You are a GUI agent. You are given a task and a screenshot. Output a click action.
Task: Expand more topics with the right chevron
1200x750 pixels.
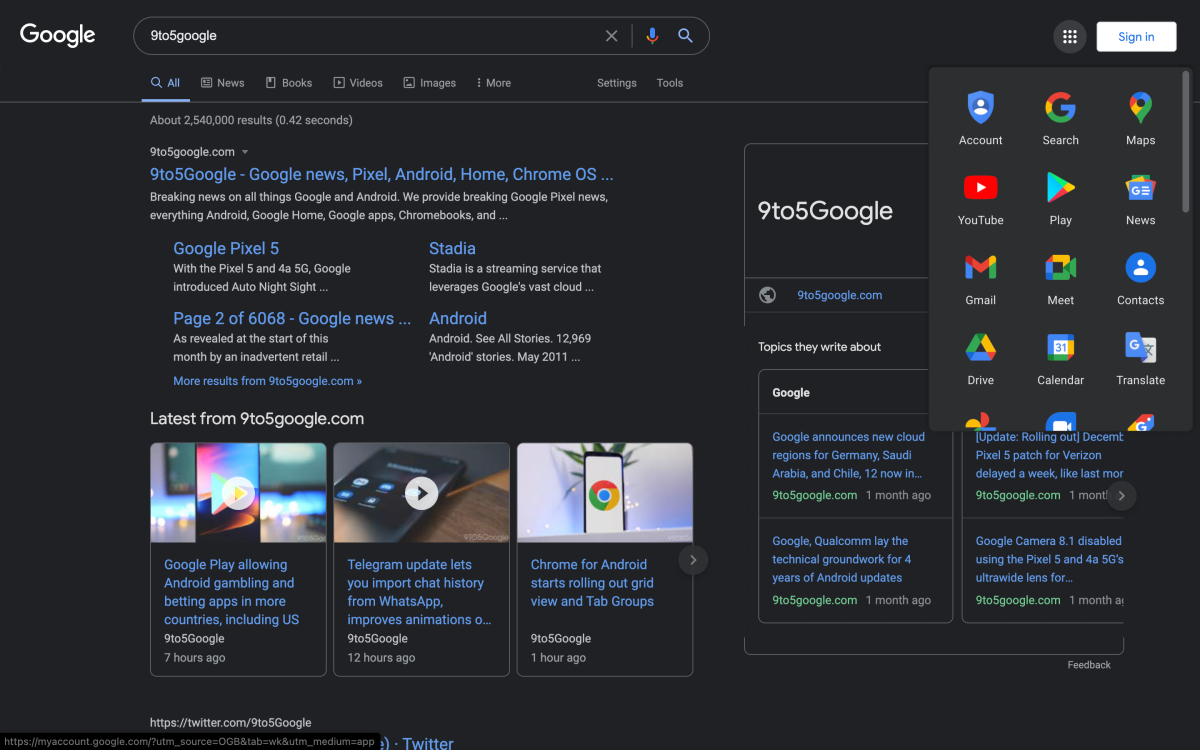click(1121, 495)
